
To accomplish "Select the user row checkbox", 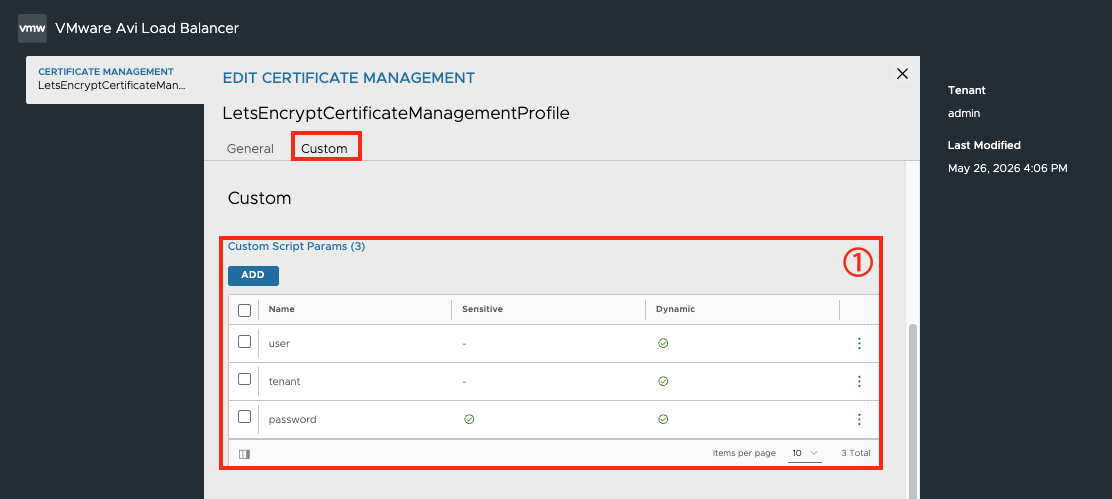I will click(x=245, y=342).
